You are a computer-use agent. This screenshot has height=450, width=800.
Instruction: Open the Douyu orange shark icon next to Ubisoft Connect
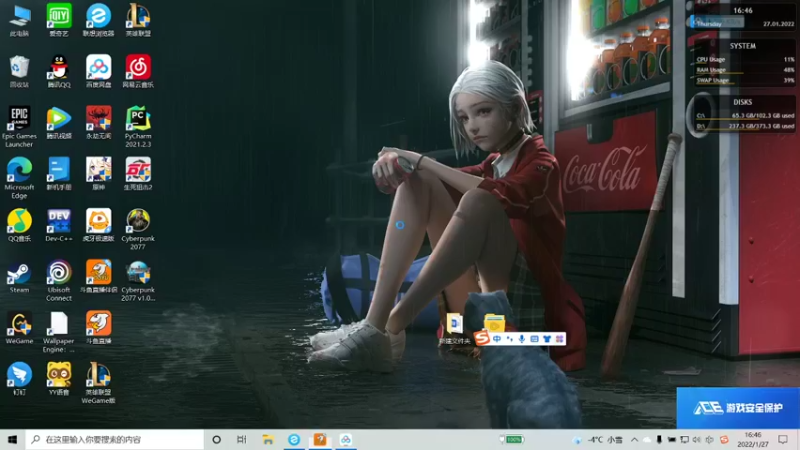pyautogui.click(x=98, y=277)
